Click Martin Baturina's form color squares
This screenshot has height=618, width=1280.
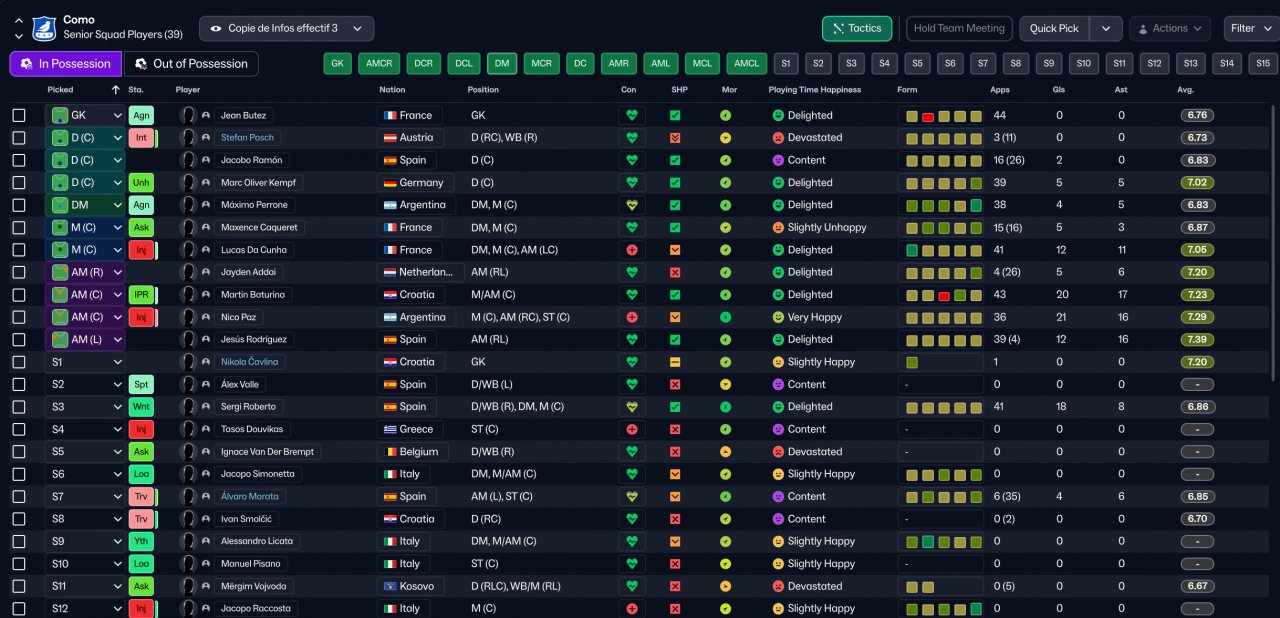pyautogui.click(x=941, y=295)
